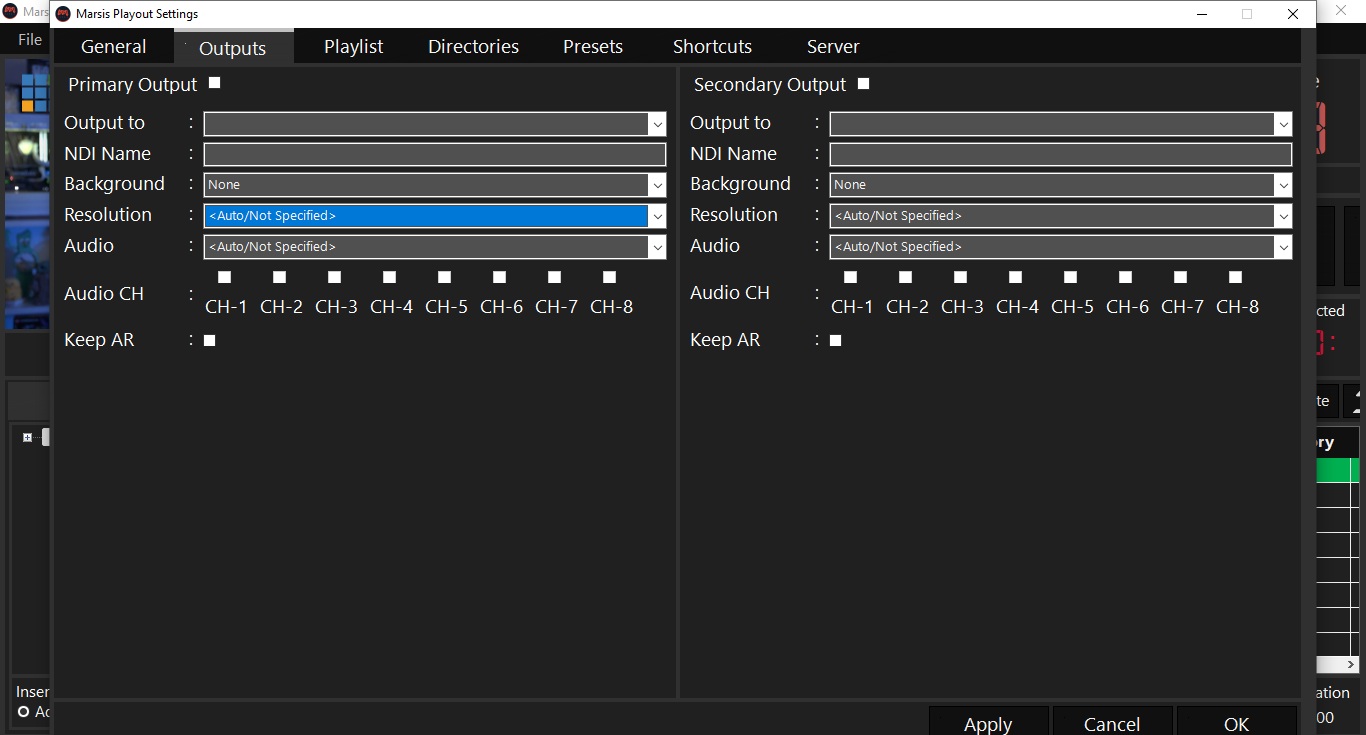The width and height of the screenshot is (1366, 735).
Task: Check Secondary CH-2 audio channel
Action: pos(905,277)
